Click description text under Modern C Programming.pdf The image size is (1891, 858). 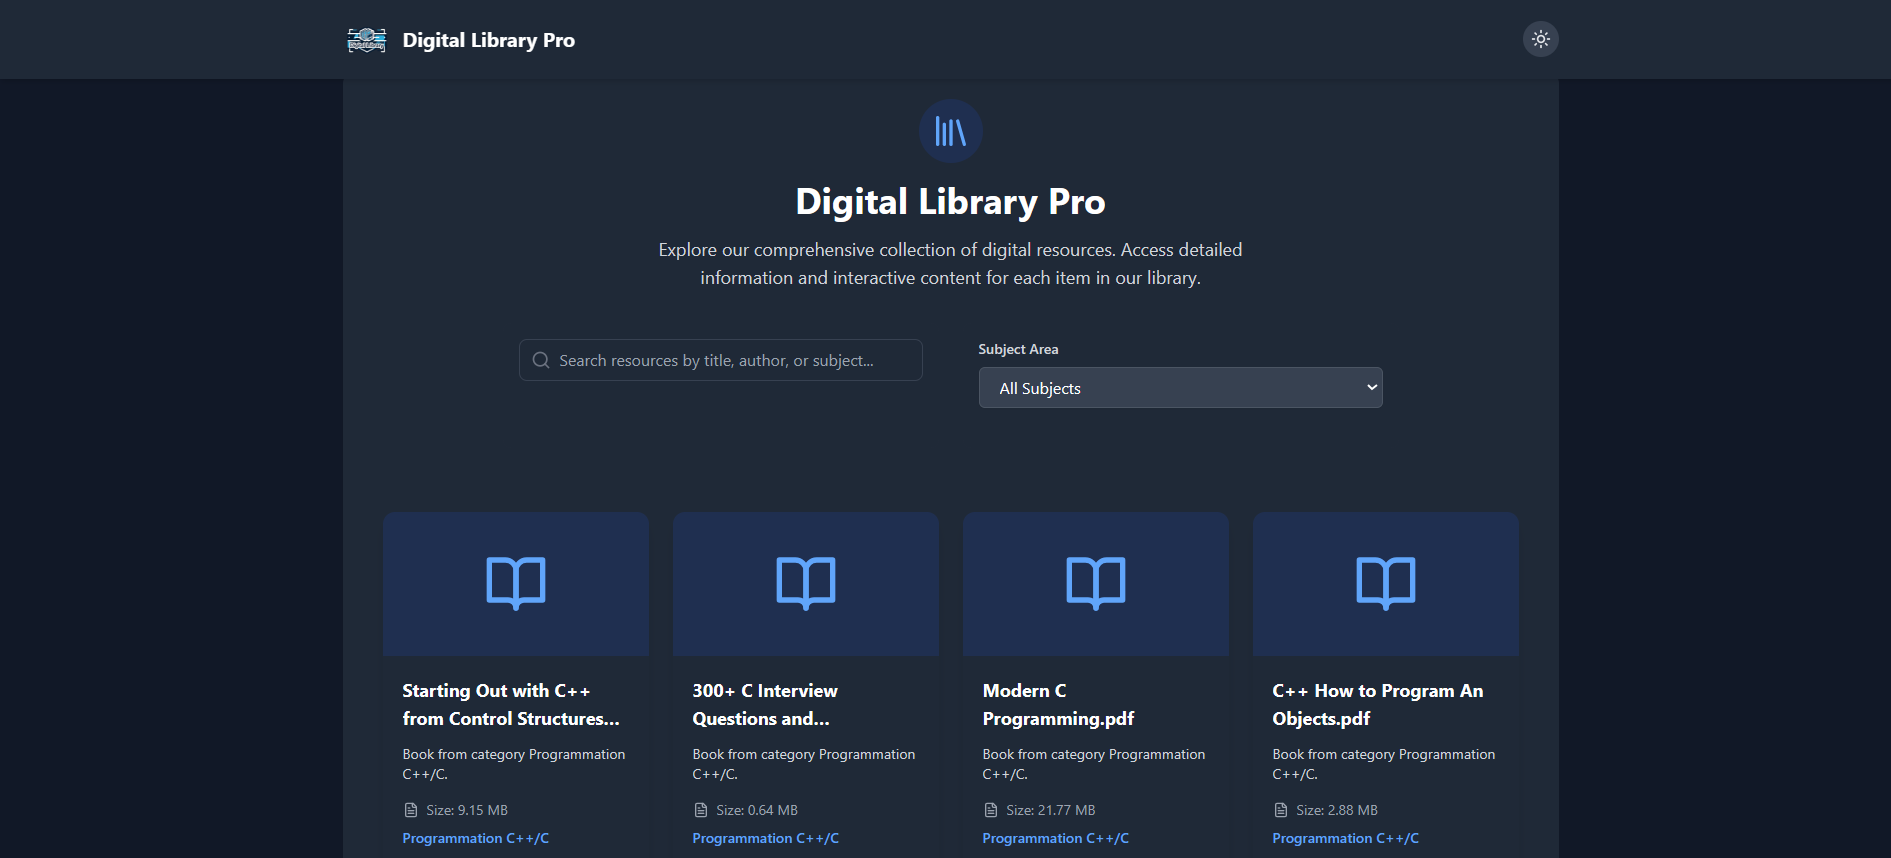(1093, 764)
